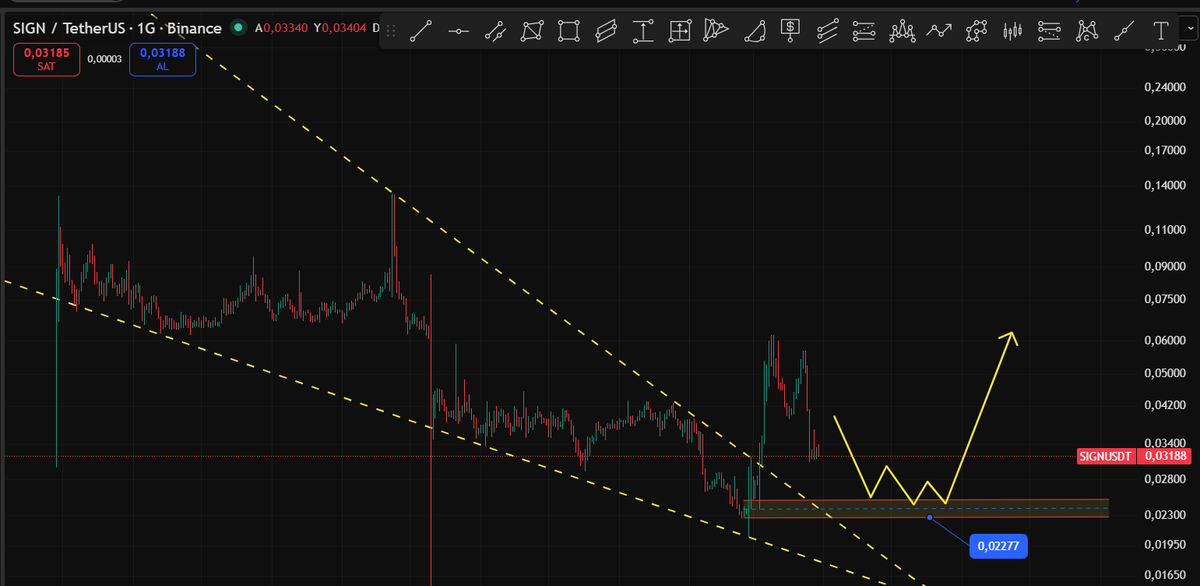
Task: Select the Trend Line drawing tool
Action: [421, 31]
